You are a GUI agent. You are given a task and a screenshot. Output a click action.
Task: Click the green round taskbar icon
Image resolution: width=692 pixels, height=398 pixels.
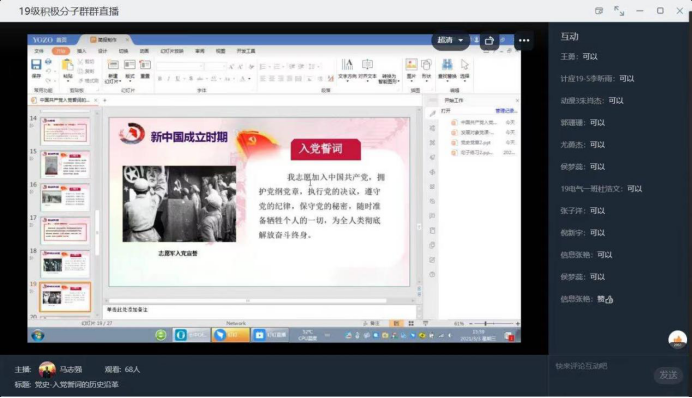(161, 335)
